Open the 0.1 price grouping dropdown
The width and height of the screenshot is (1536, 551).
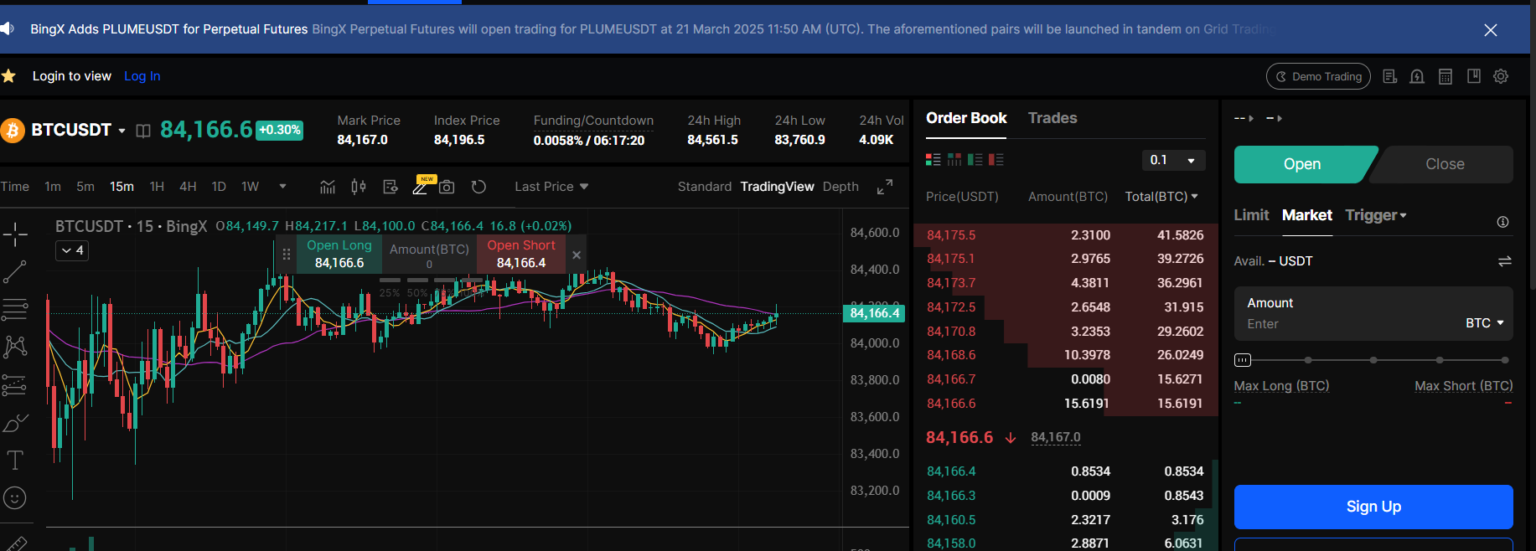click(1173, 160)
